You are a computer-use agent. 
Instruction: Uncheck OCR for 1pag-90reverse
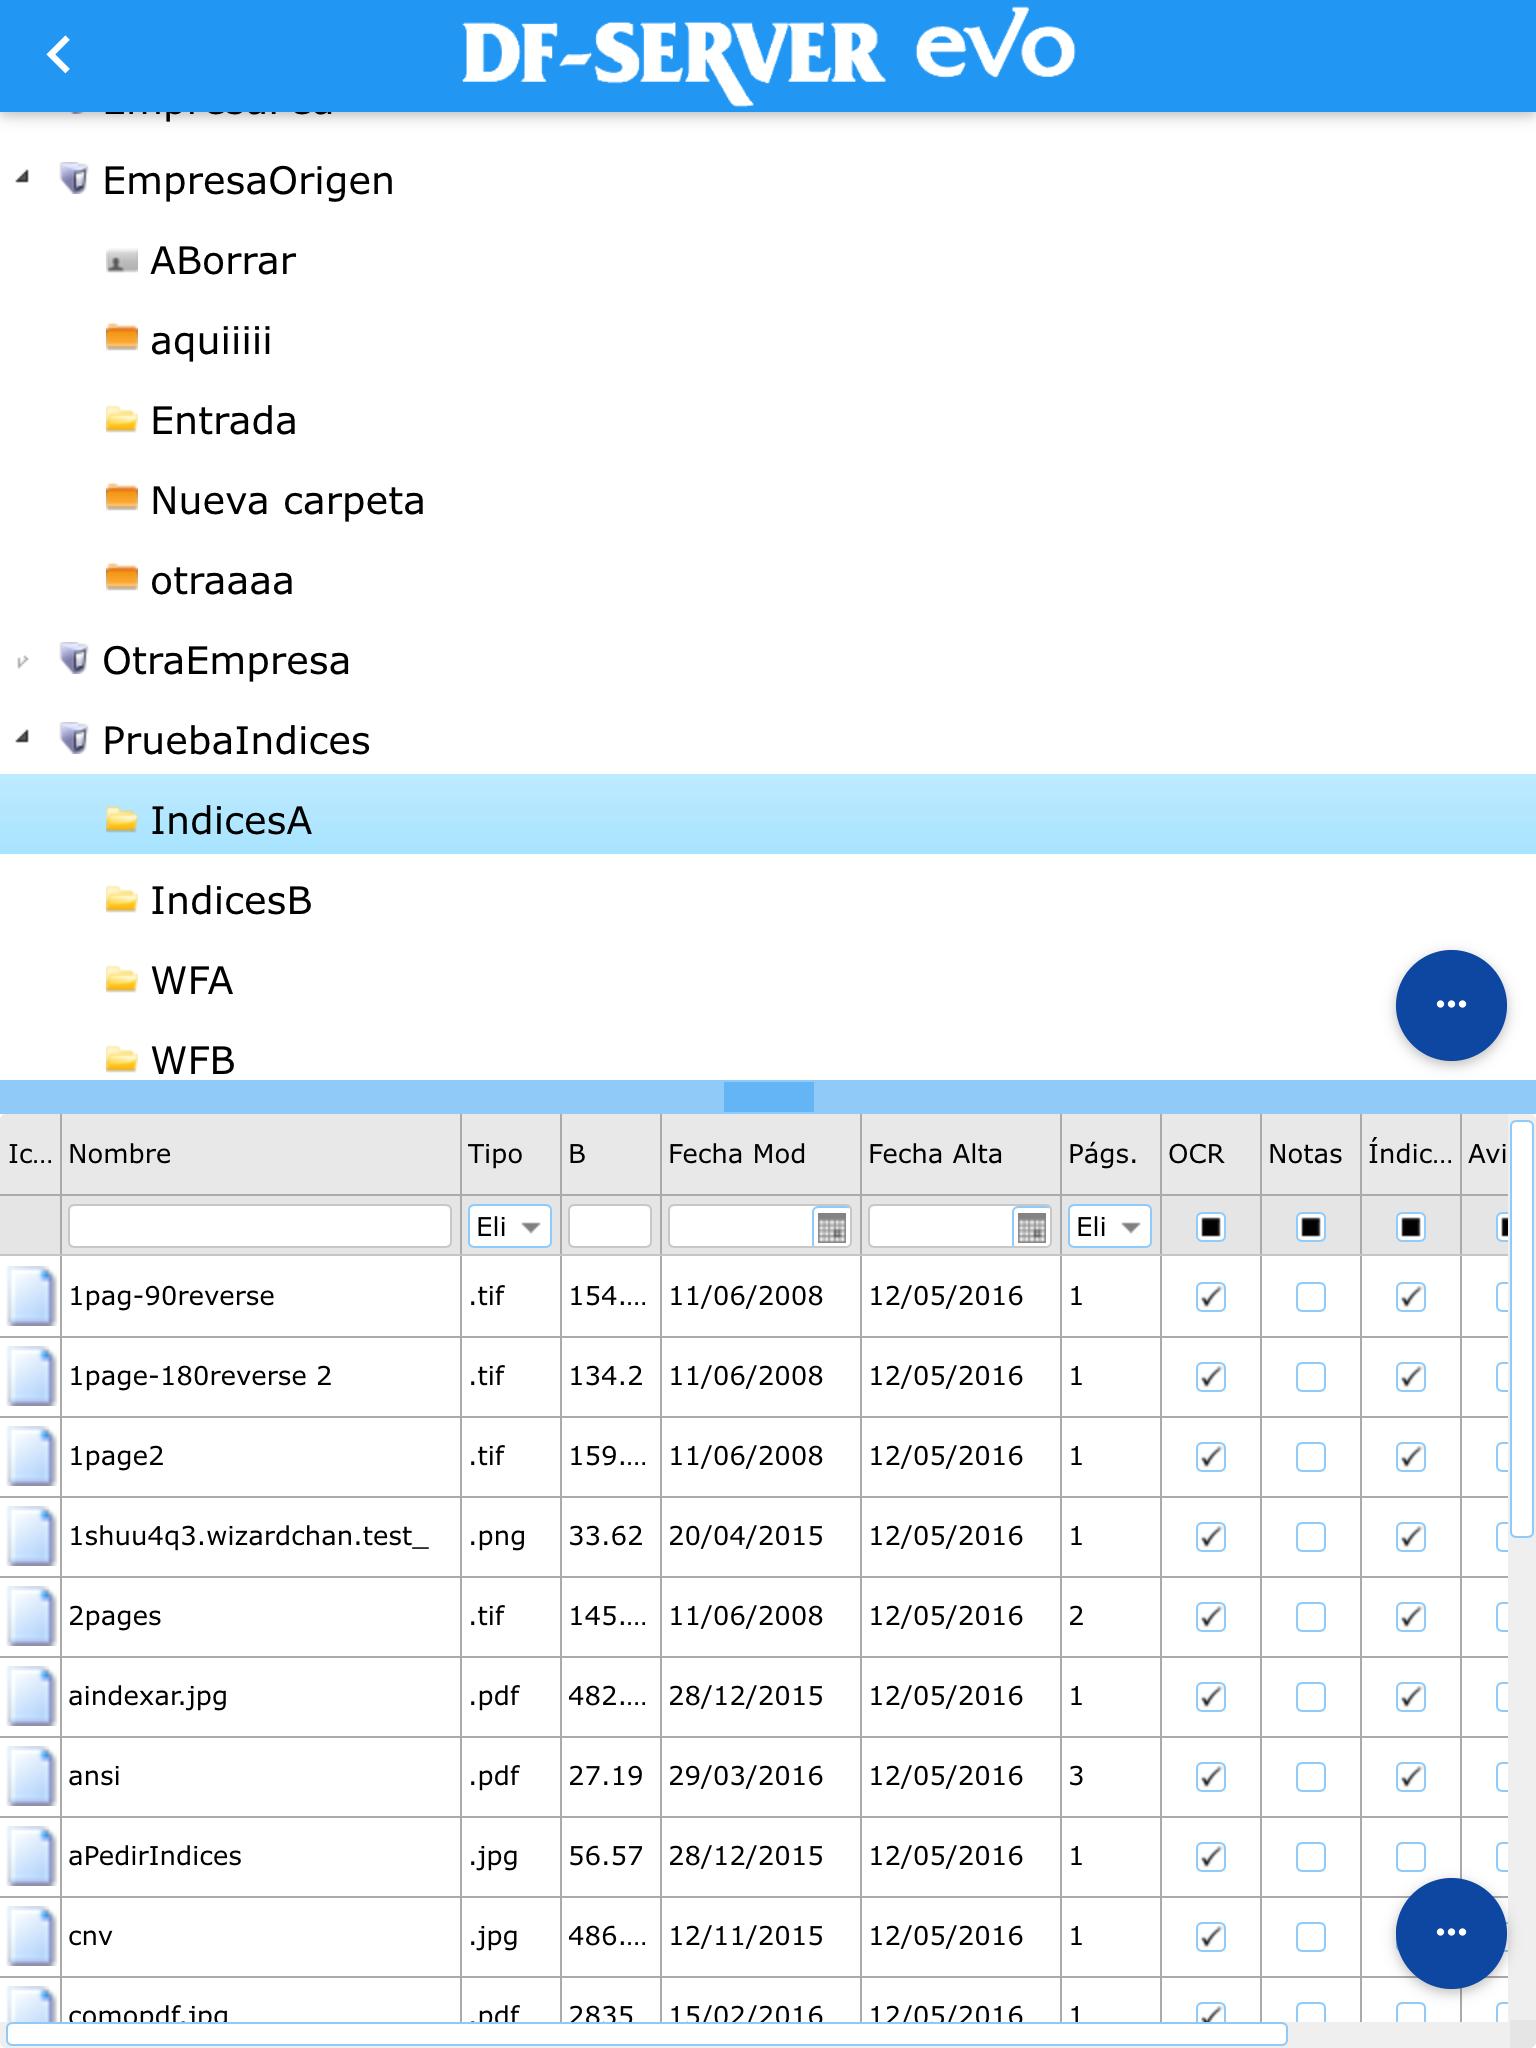click(x=1211, y=1297)
